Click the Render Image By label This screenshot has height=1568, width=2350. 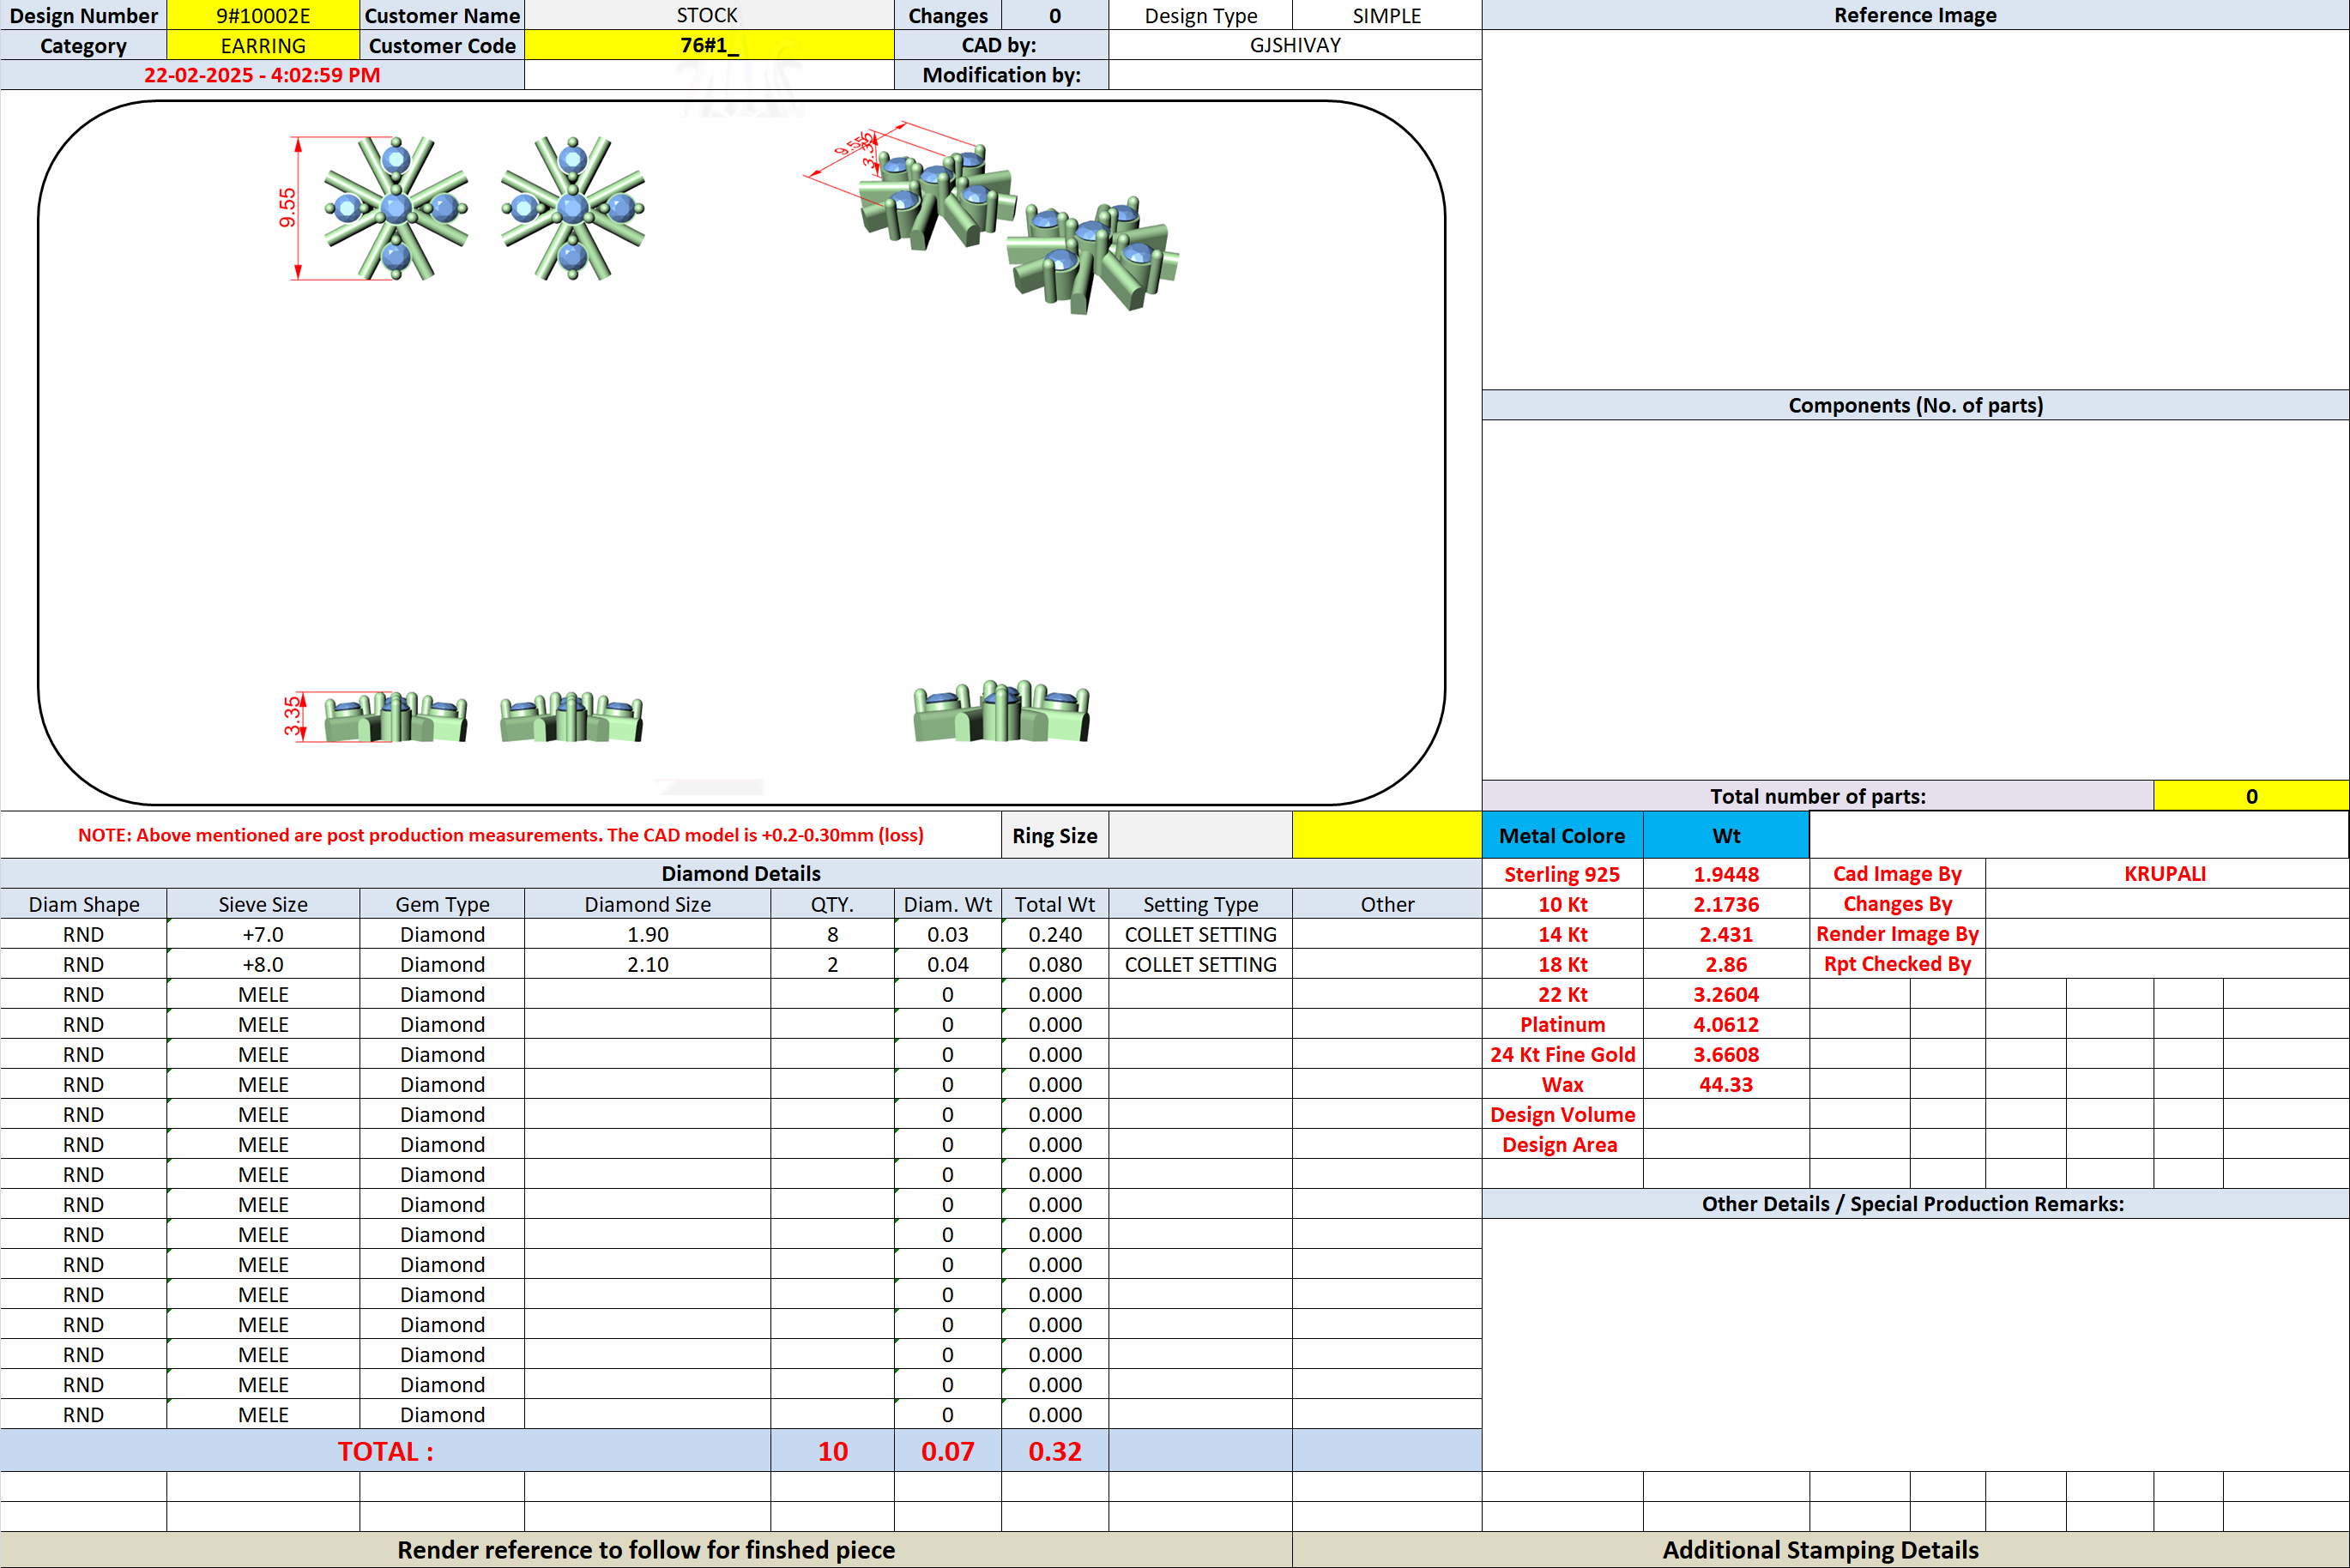click(1897, 934)
